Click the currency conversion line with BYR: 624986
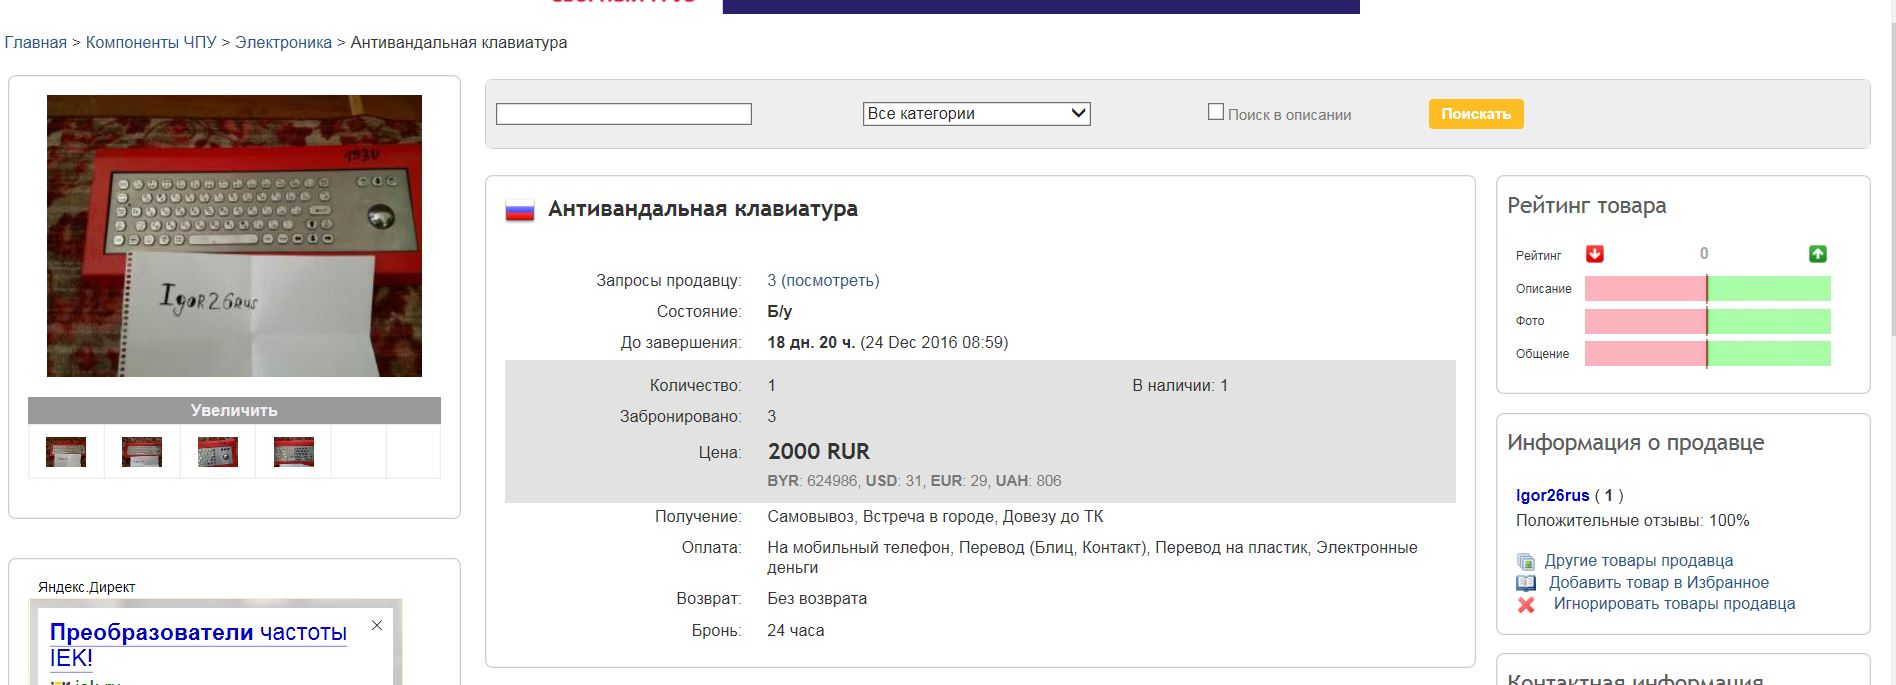The image size is (1896, 685). [914, 481]
